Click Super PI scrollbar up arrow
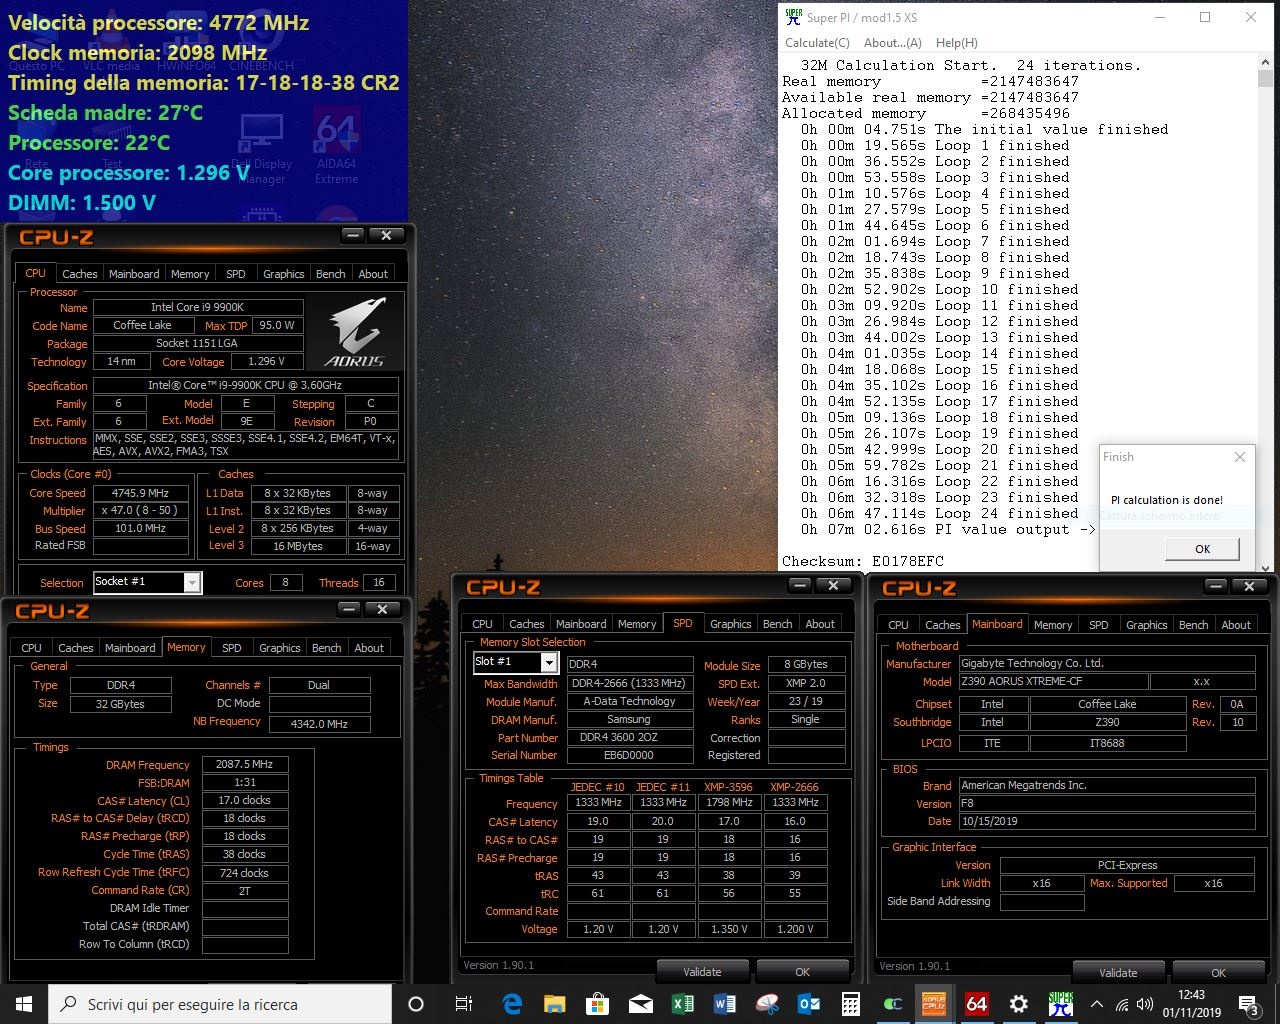Screen dimensions: 1280x1024 point(1266,63)
